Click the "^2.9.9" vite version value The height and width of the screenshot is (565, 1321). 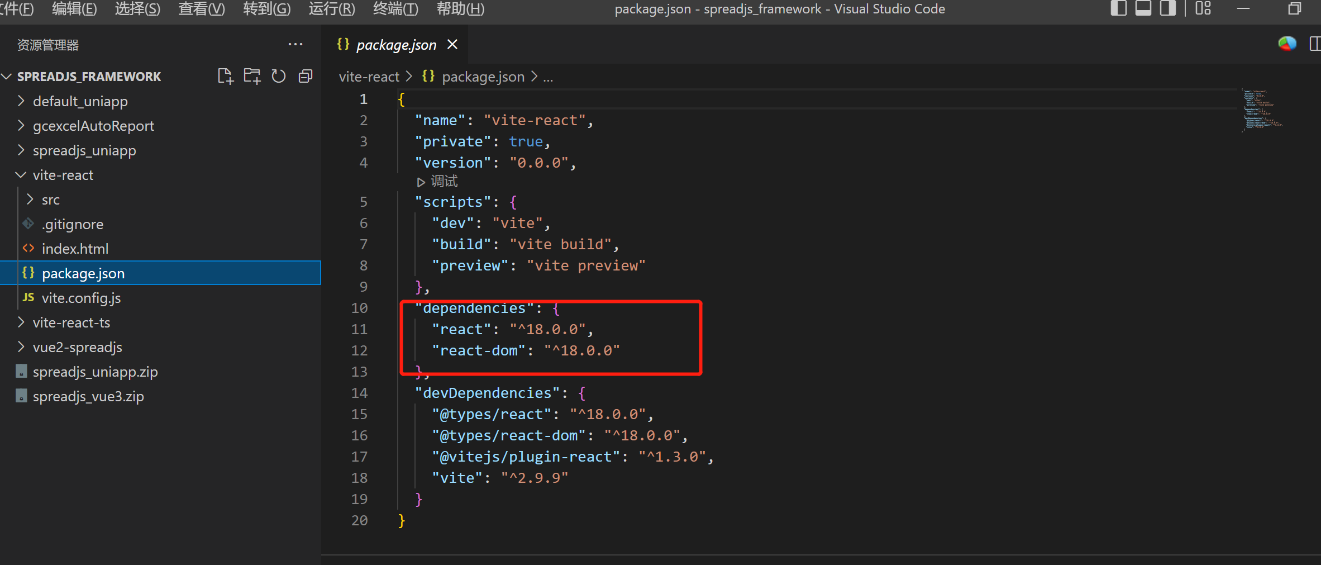click(x=534, y=478)
